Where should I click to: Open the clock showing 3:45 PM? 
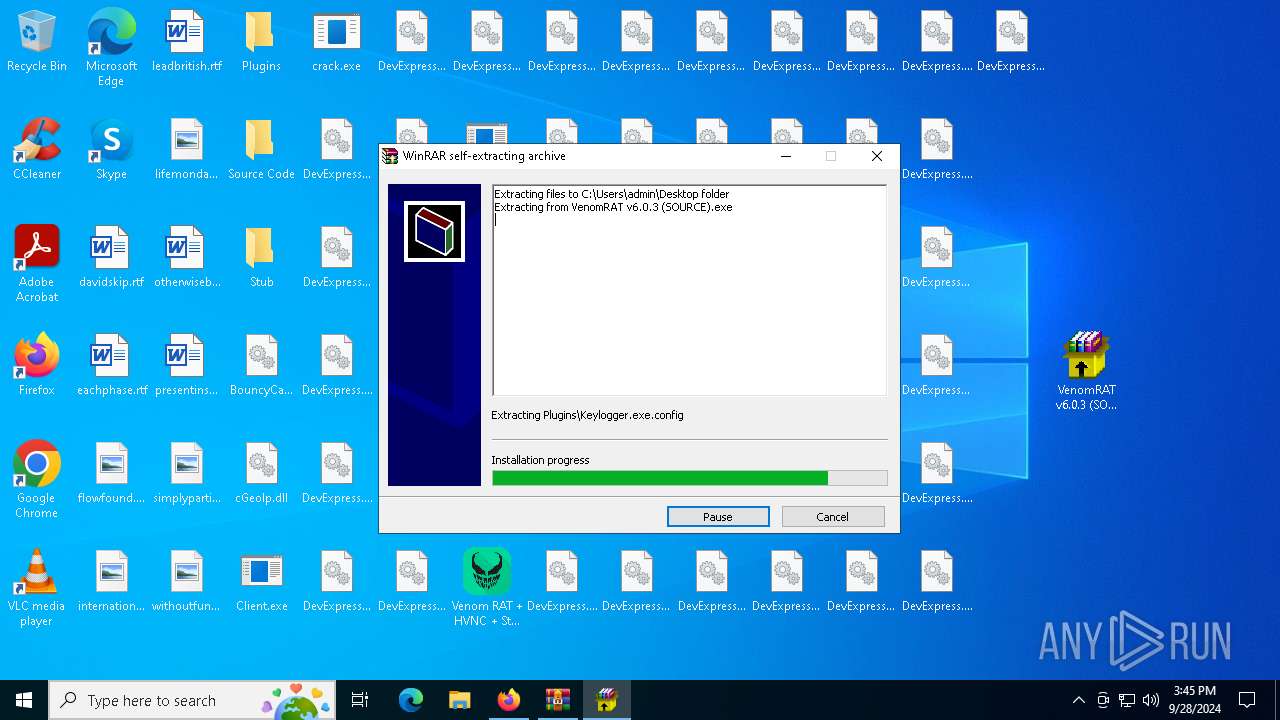[1195, 700]
